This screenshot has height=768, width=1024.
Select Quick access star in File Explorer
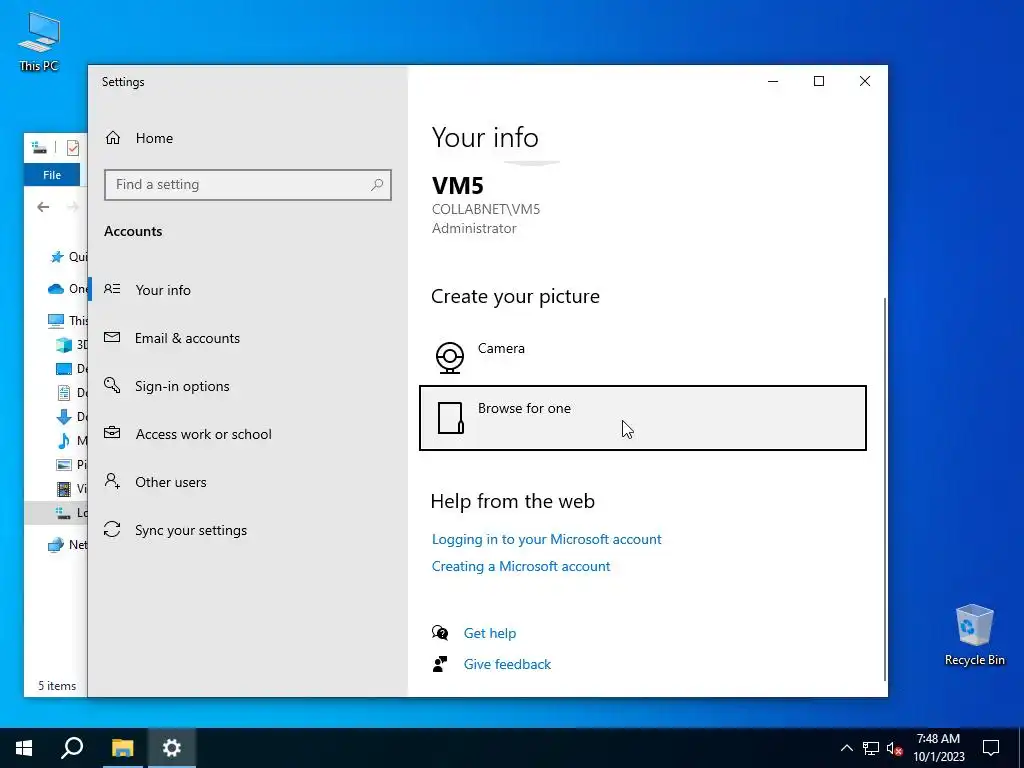coord(57,257)
